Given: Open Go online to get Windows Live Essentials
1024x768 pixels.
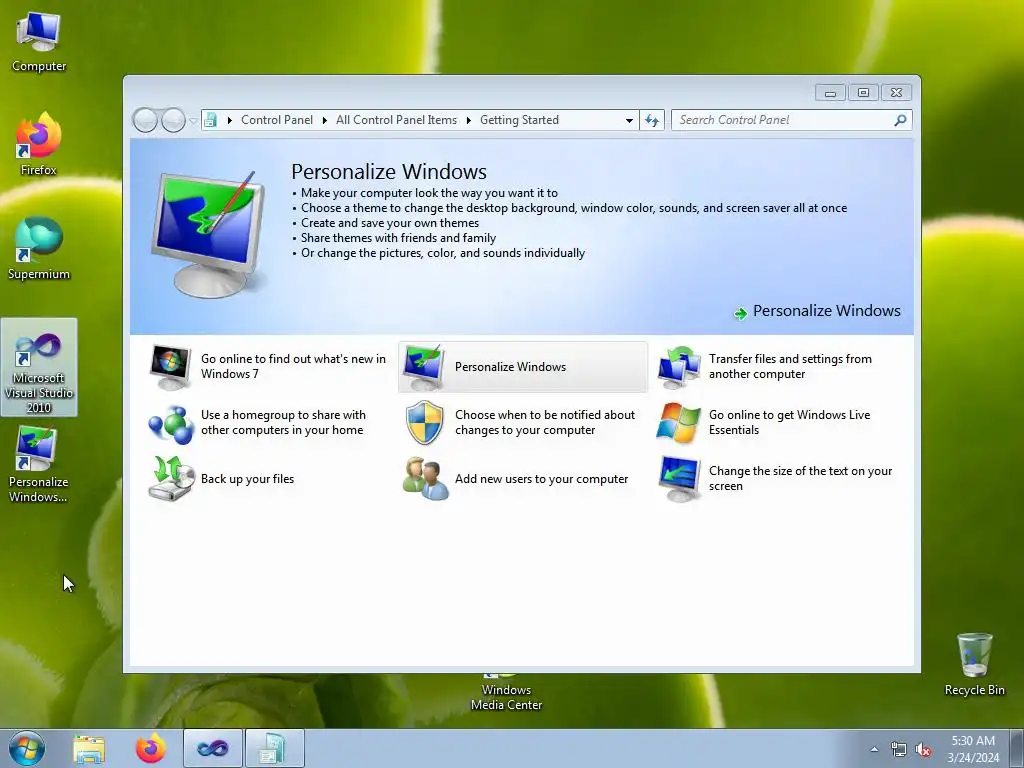Looking at the screenshot, I should 790,423.
